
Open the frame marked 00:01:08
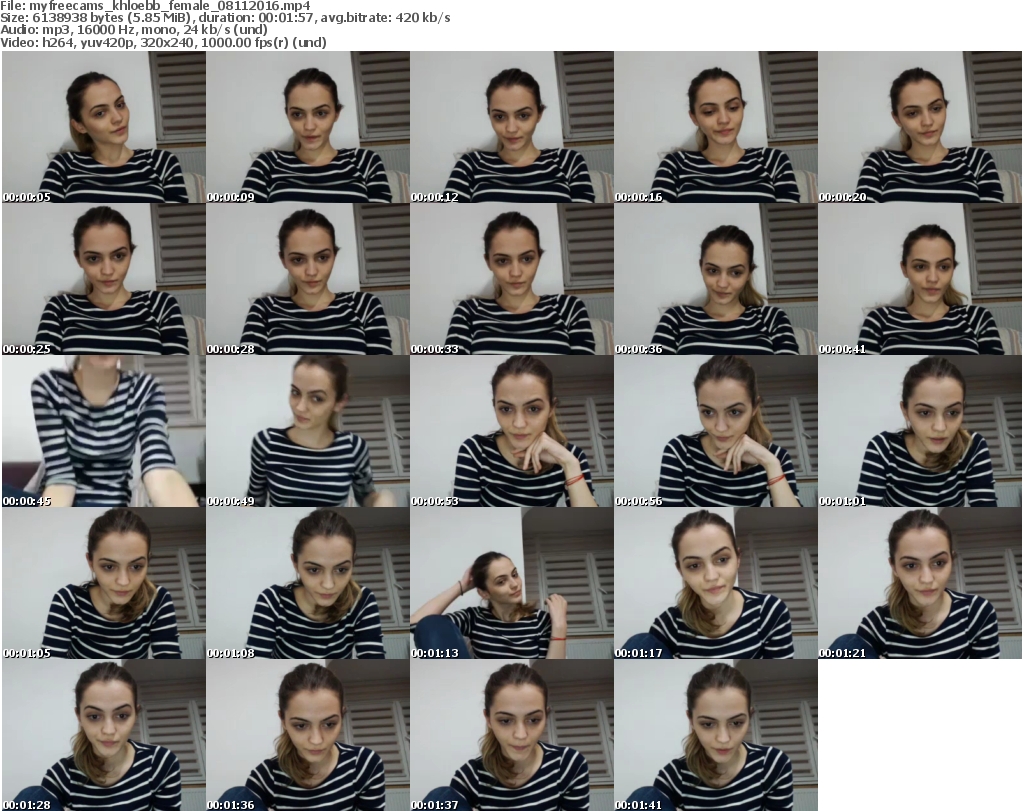pos(307,584)
